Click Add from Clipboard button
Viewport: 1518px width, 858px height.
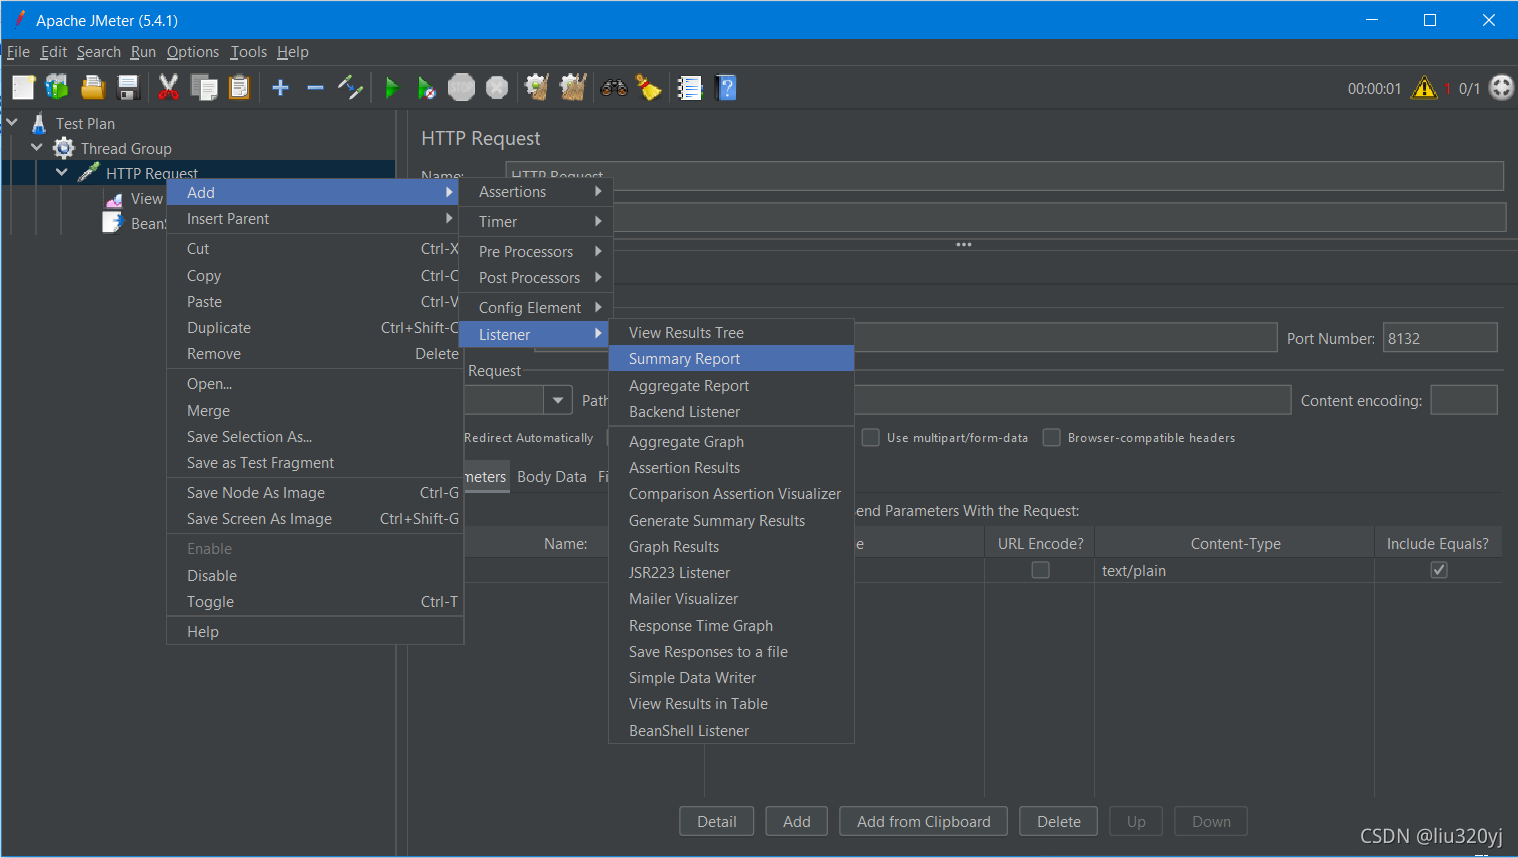[924, 822]
